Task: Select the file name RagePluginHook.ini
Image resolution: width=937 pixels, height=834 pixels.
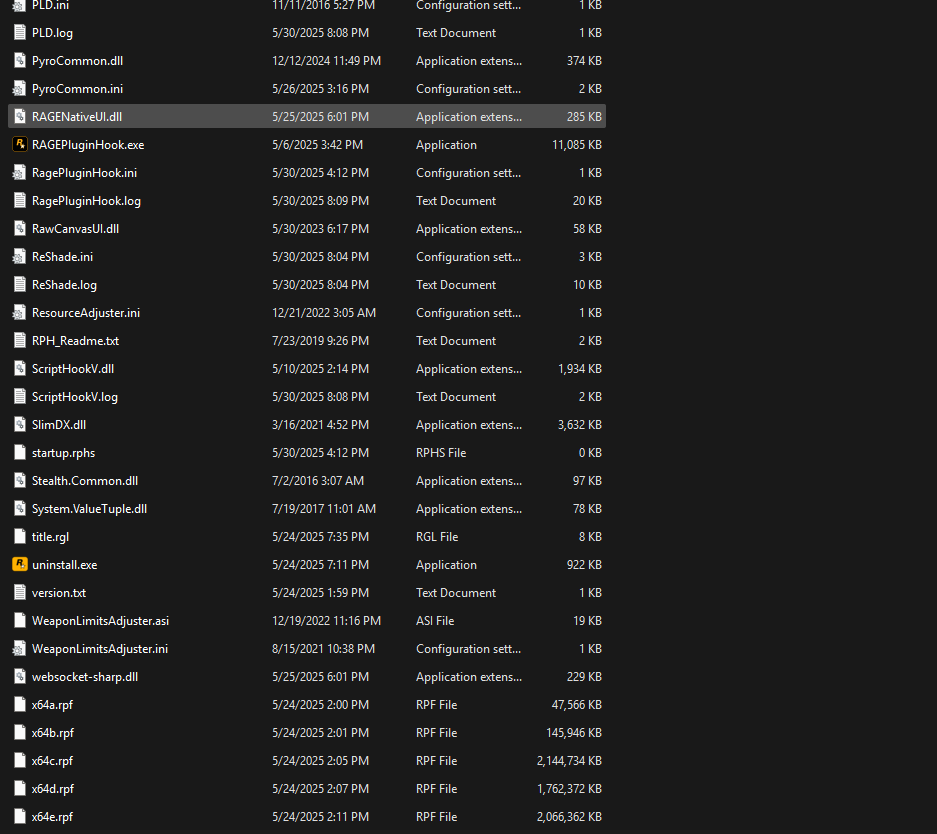Action: (84, 173)
